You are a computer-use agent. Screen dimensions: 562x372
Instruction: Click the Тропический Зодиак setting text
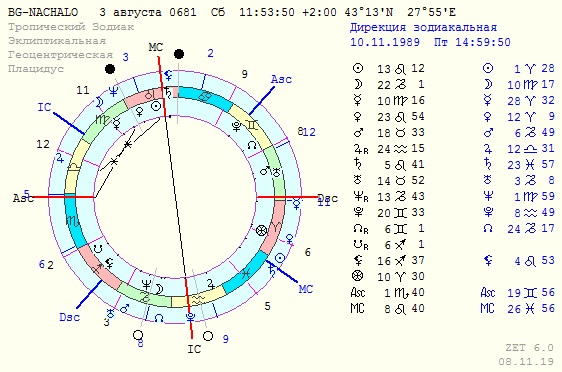[x=71, y=27]
